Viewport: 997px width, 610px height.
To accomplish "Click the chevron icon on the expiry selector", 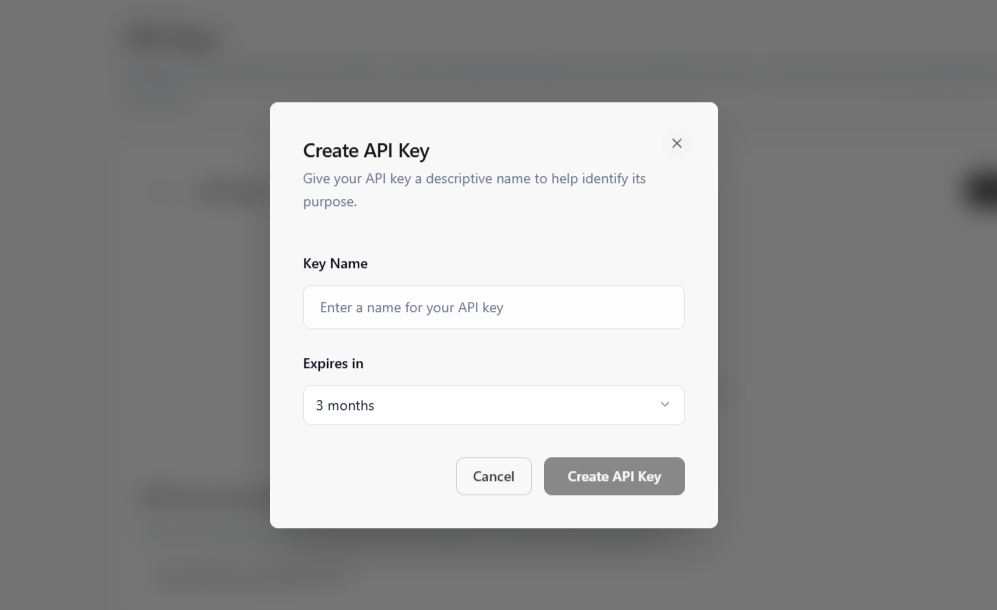I will click(663, 405).
